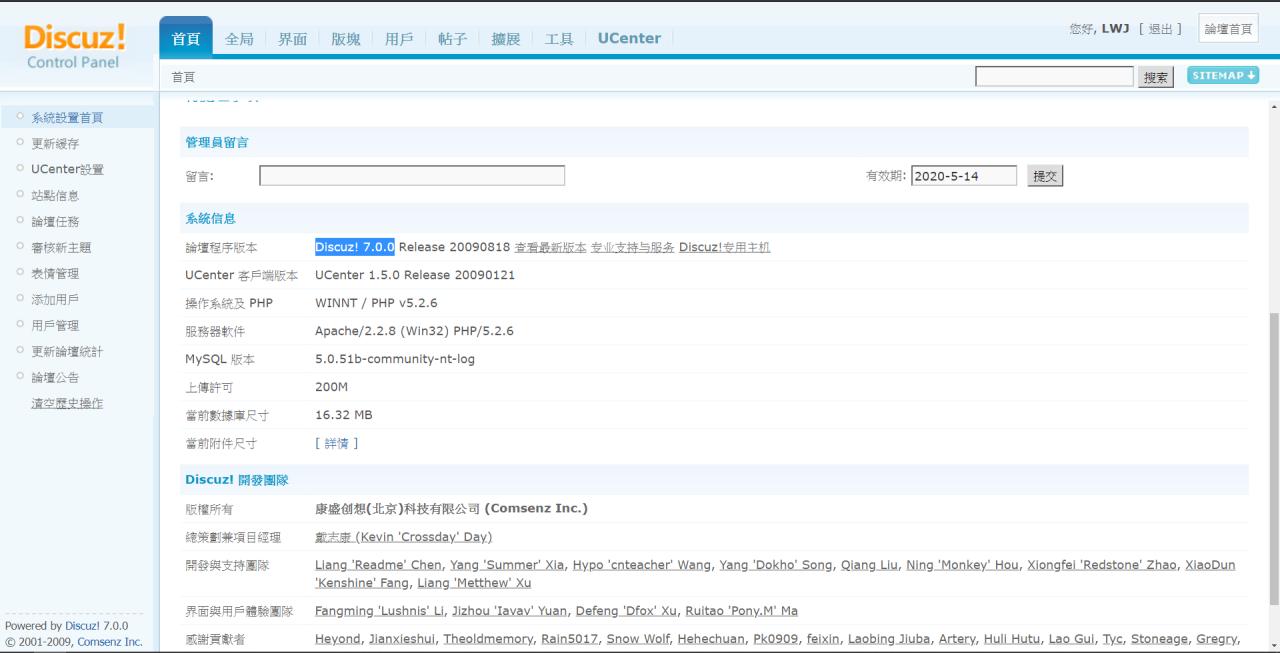The height and width of the screenshot is (653, 1280).
Task: Open the SITEMAP button
Action: 1223,75
